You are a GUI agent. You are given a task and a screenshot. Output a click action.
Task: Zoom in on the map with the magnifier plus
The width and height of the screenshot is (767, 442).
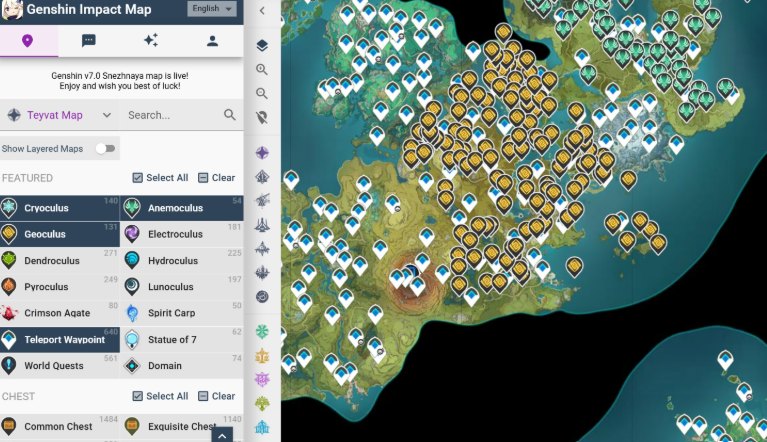[x=262, y=69]
